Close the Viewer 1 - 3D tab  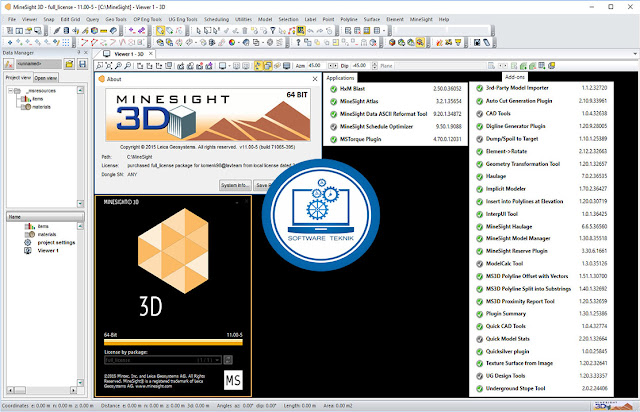tap(151, 53)
